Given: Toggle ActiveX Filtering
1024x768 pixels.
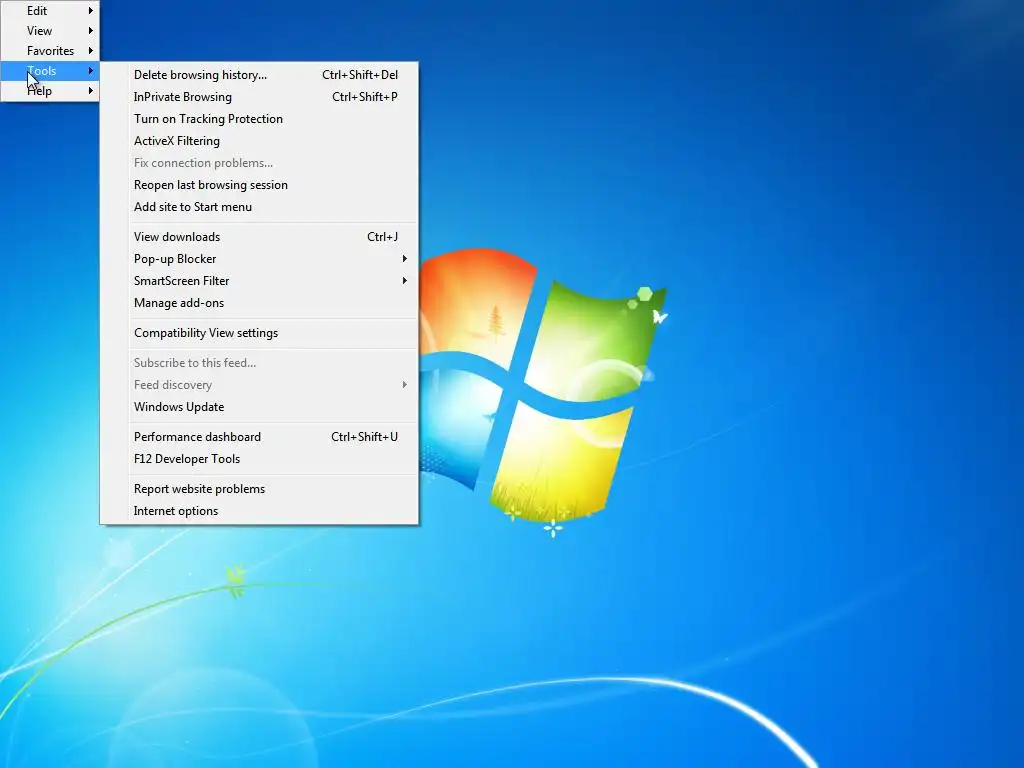Looking at the screenshot, I should pos(259,141).
